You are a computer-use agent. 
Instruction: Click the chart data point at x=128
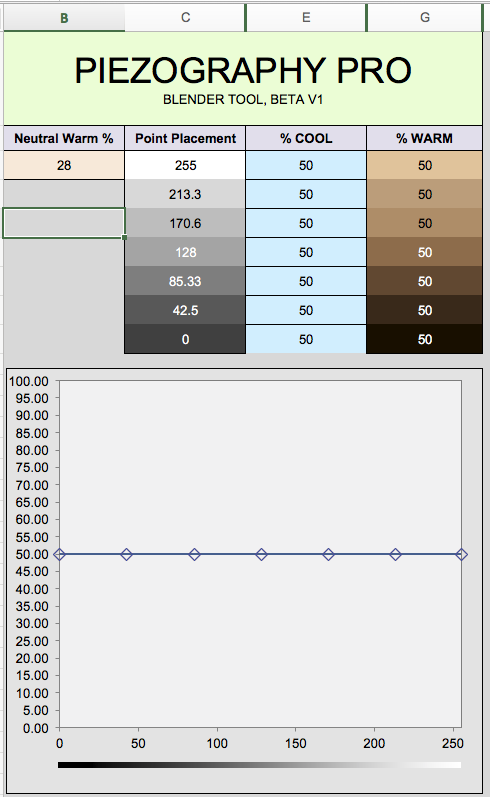pyautogui.click(x=261, y=554)
